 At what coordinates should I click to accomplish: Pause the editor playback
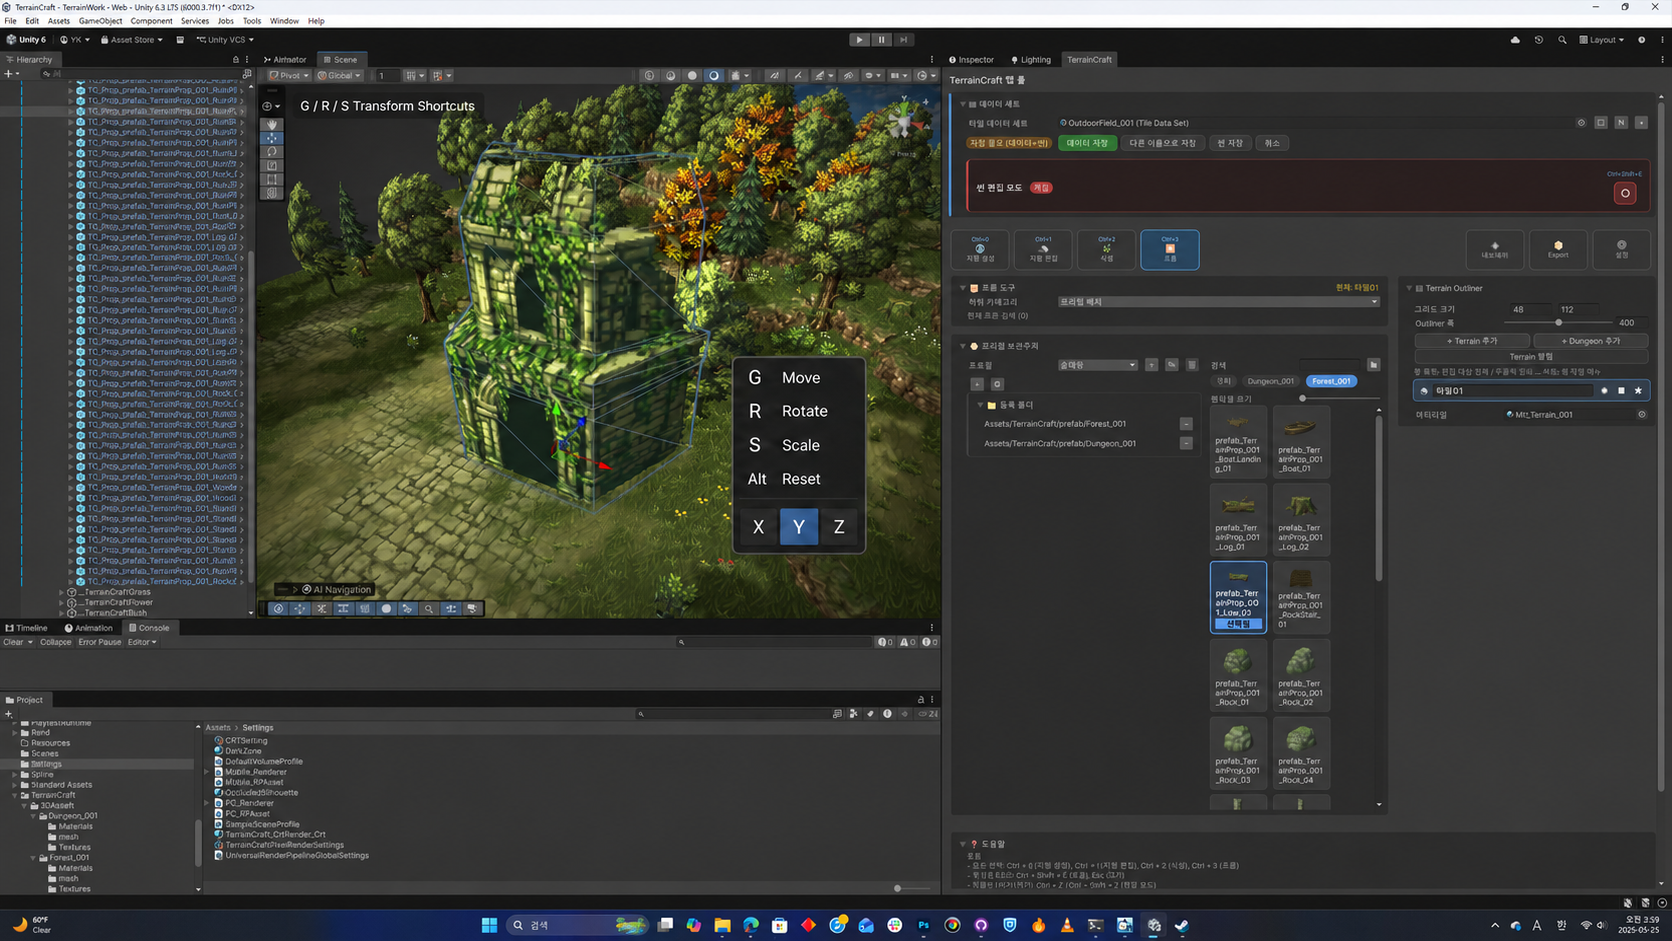click(x=881, y=40)
